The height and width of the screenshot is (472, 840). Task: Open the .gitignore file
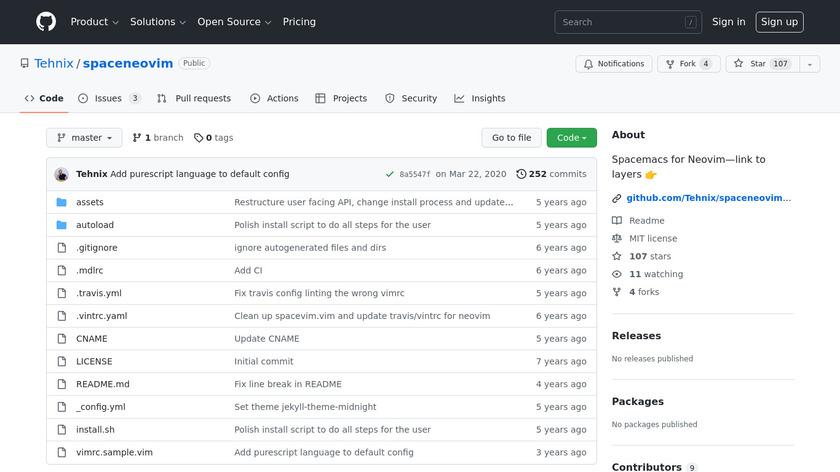[96, 248]
